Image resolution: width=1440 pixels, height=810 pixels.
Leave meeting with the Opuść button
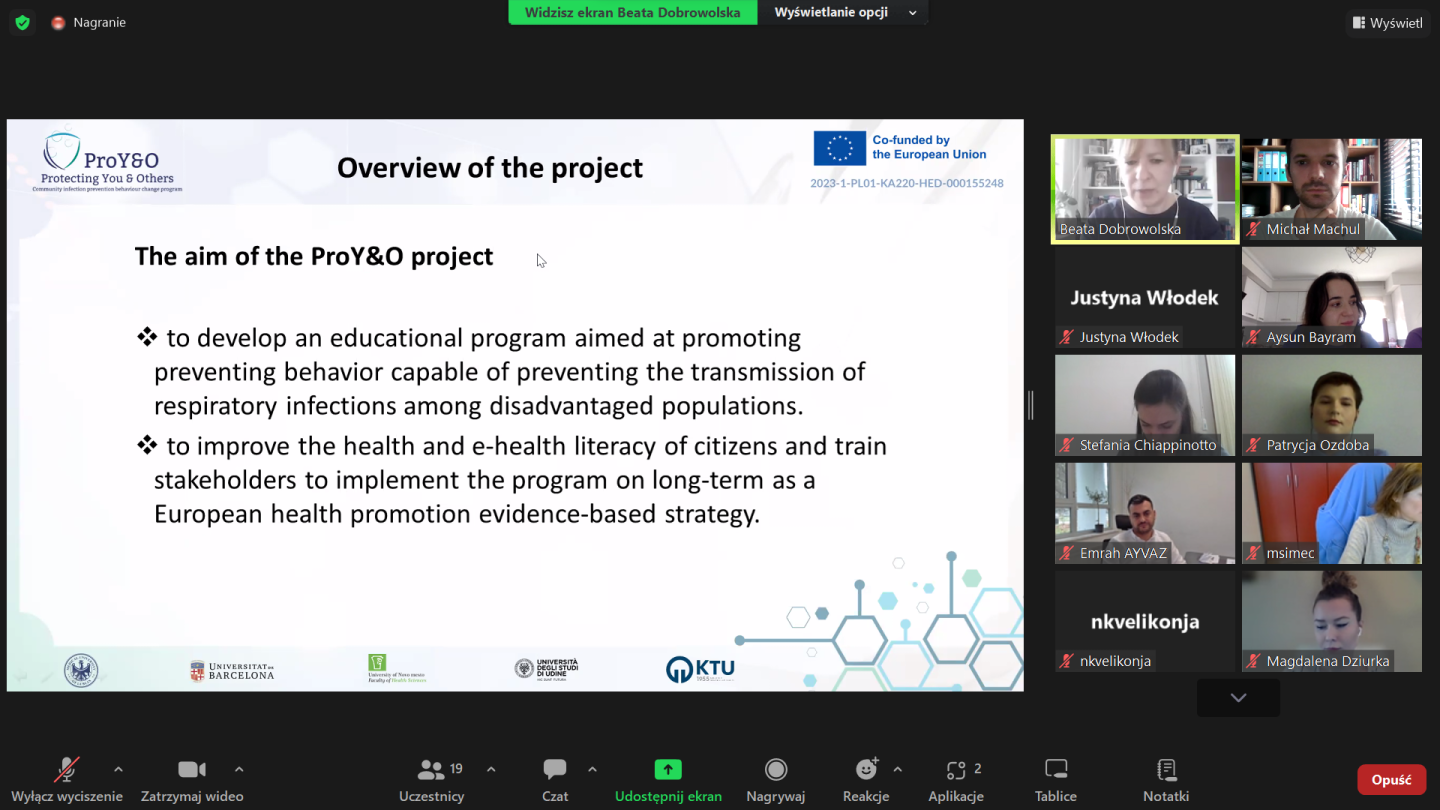click(1391, 780)
